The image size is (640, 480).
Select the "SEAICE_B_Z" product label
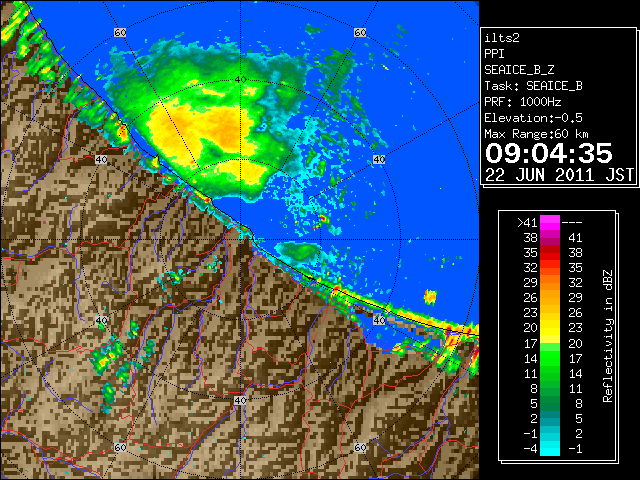point(519,70)
